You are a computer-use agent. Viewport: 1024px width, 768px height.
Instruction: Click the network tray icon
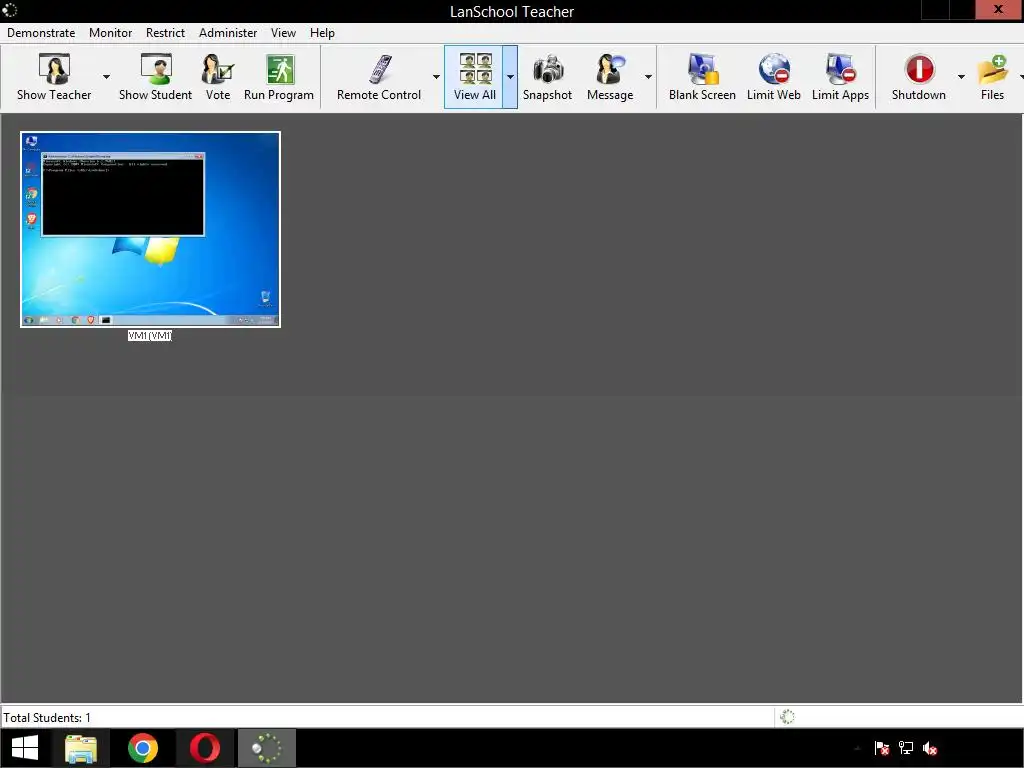click(x=906, y=748)
